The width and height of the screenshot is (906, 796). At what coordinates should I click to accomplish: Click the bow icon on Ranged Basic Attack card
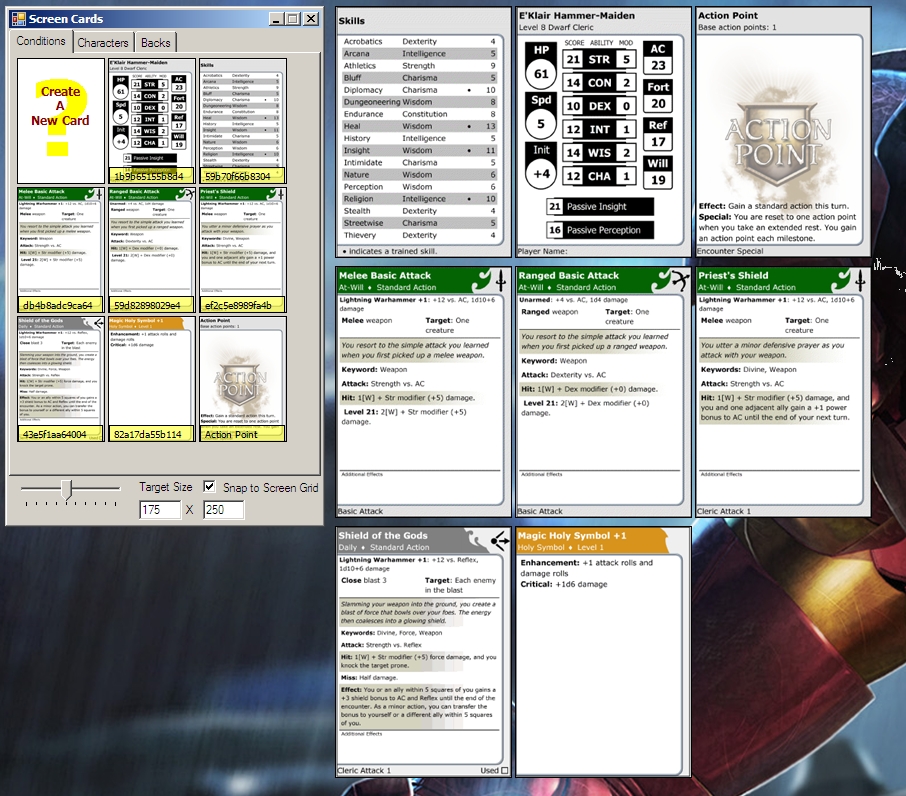680,280
